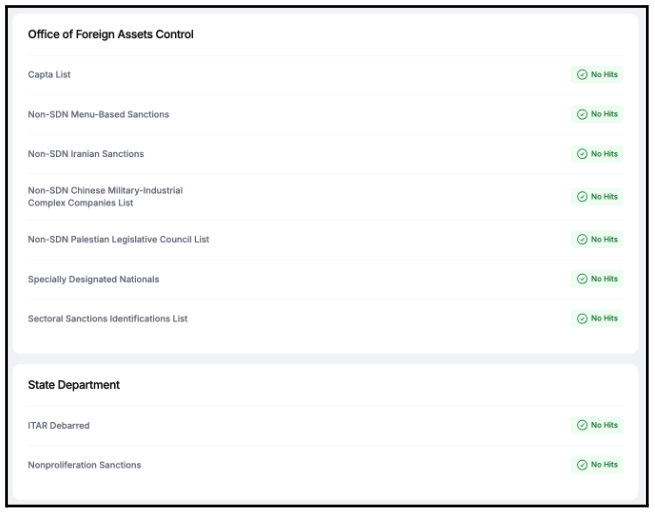Screen dimensions: 655x512
Task: Select Chinese Military-Industrial Complex Companies List label
Action: [105, 197]
